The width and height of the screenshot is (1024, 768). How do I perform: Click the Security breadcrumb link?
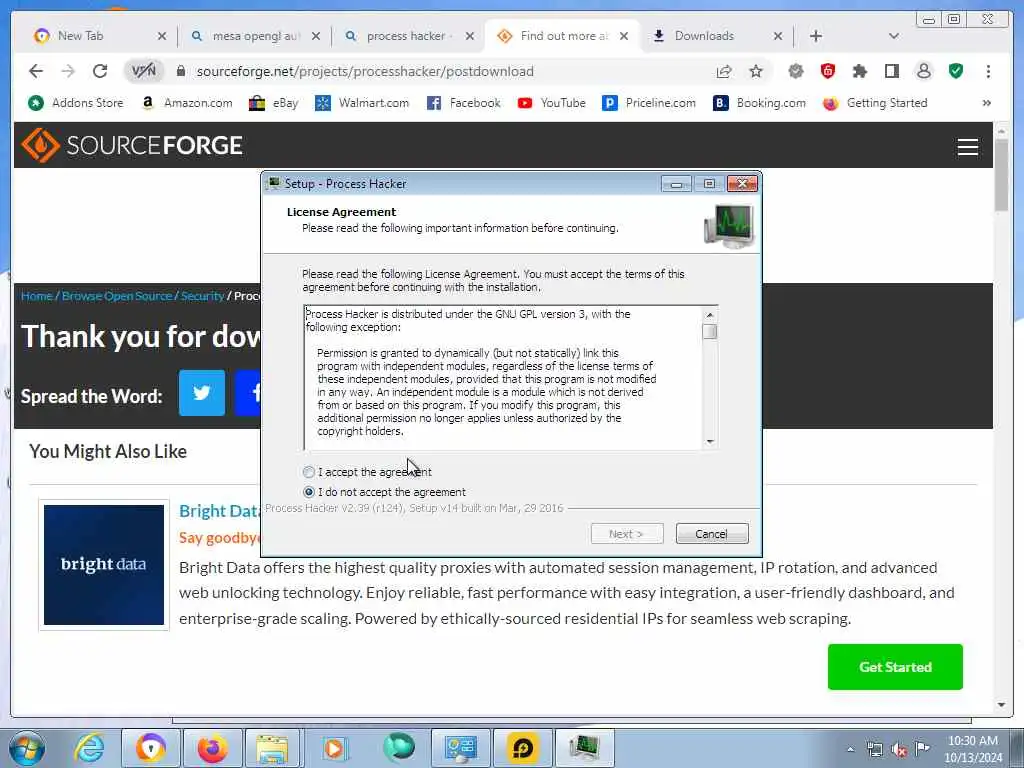202,296
